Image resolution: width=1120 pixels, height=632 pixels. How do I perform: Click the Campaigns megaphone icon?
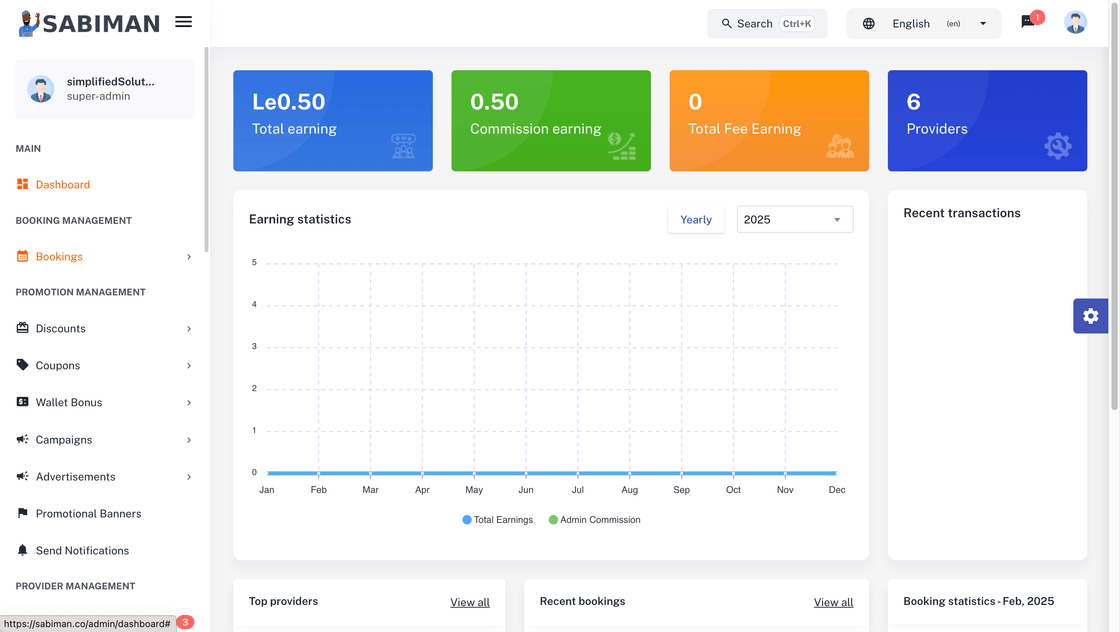pyautogui.click(x=22, y=439)
